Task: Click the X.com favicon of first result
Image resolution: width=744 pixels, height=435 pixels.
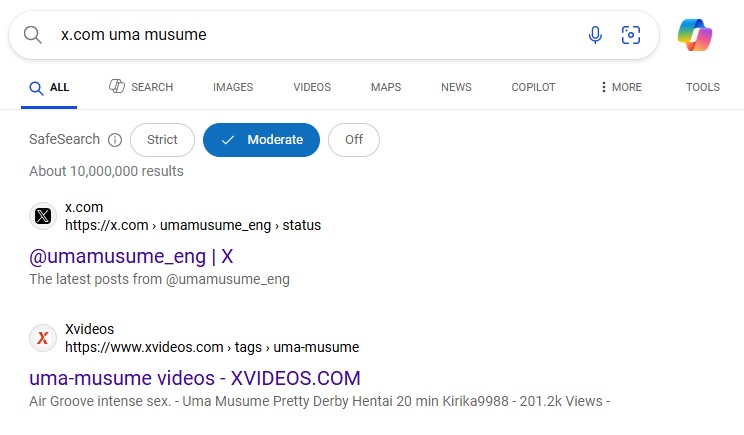Action: point(43,216)
